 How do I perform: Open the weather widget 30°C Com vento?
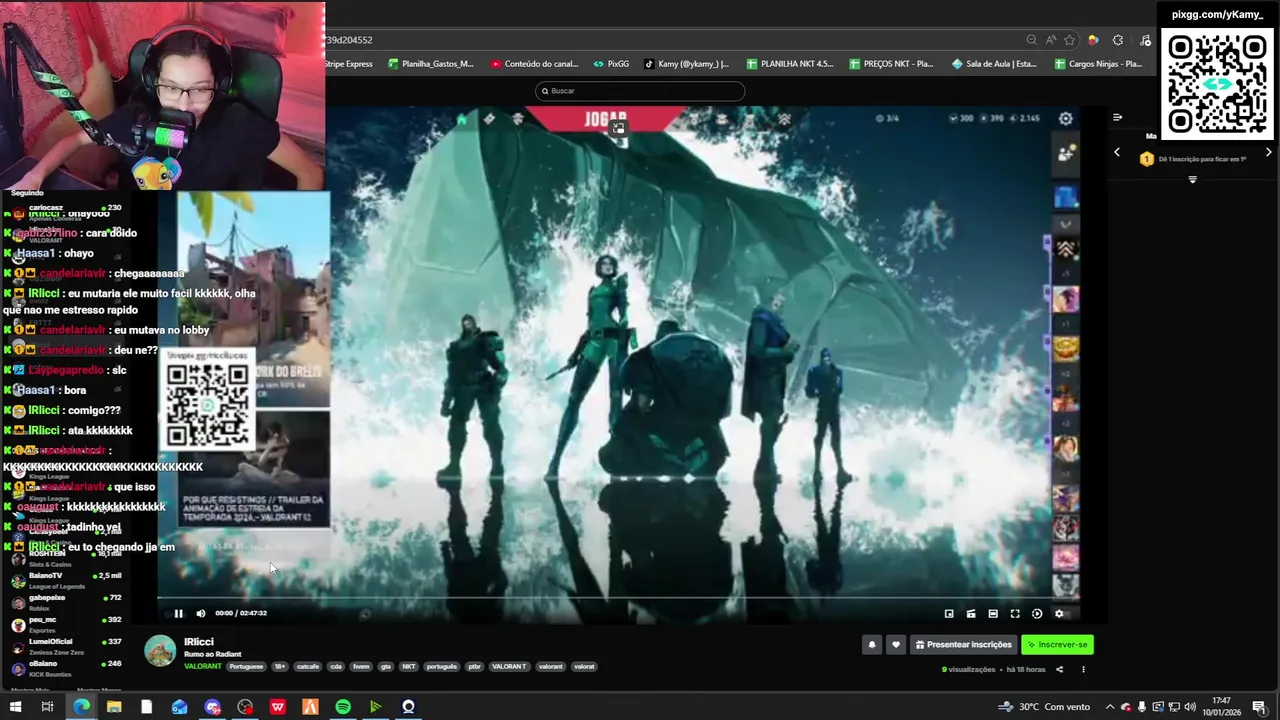coord(1043,707)
